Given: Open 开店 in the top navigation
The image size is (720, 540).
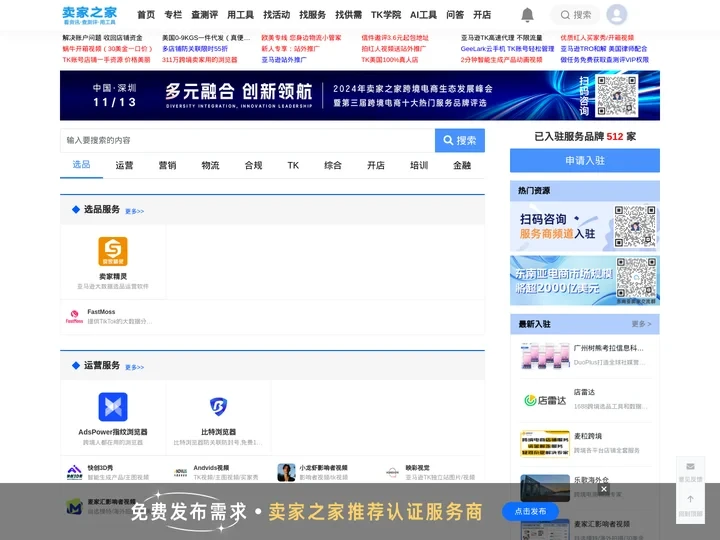Looking at the screenshot, I should [482, 15].
